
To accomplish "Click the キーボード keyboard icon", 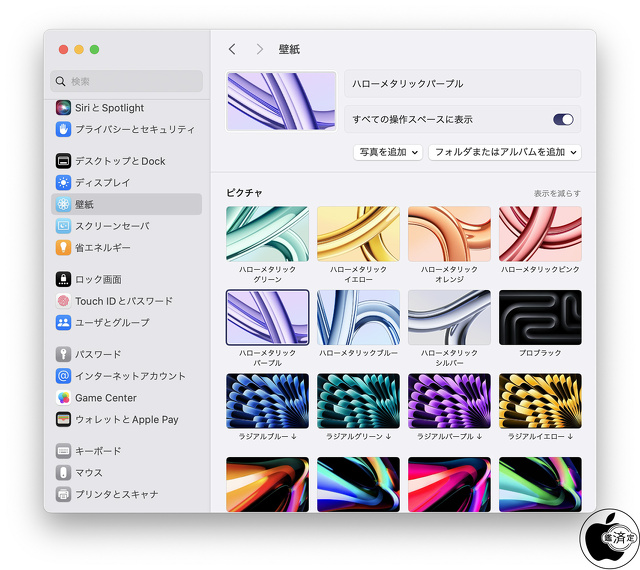I will pyautogui.click(x=63, y=451).
